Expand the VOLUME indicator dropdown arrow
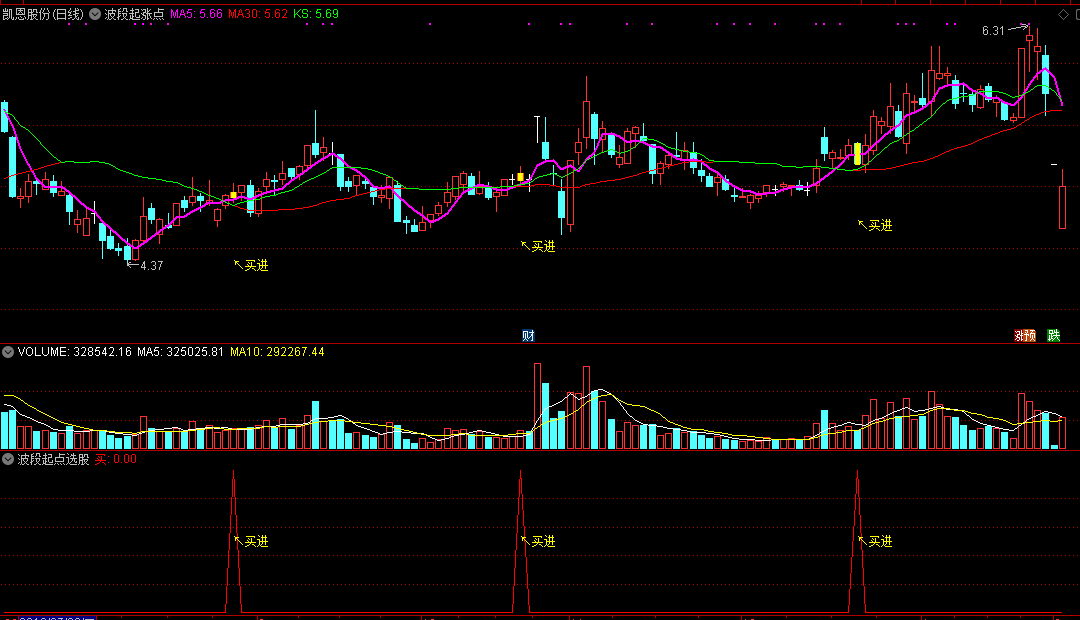This screenshot has width=1080, height=620. click(8, 352)
